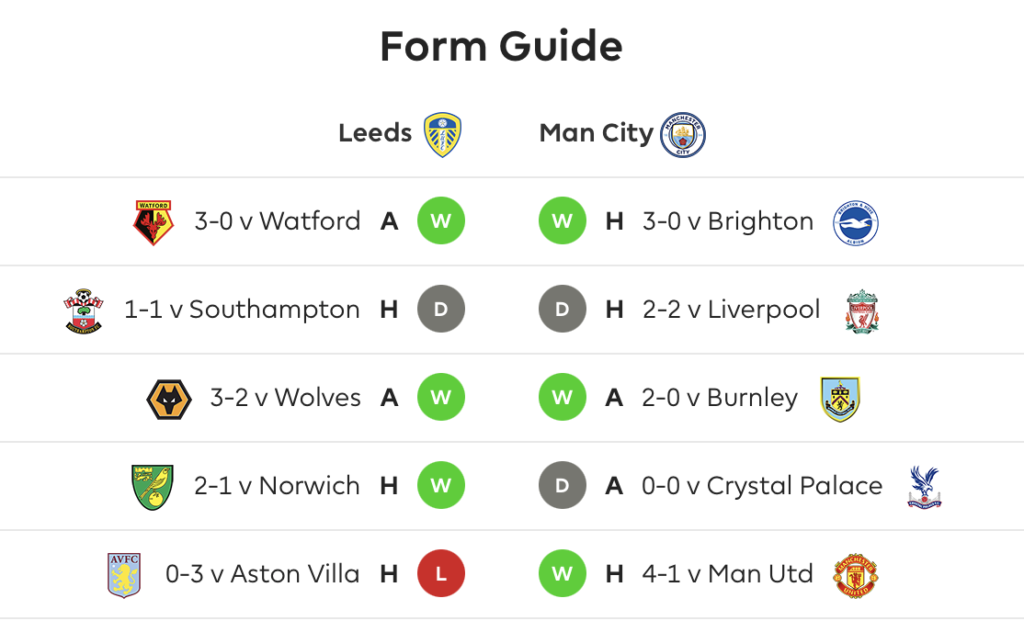Click the Brighton club crest
This screenshot has height=621, width=1024.
pos(856,223)
